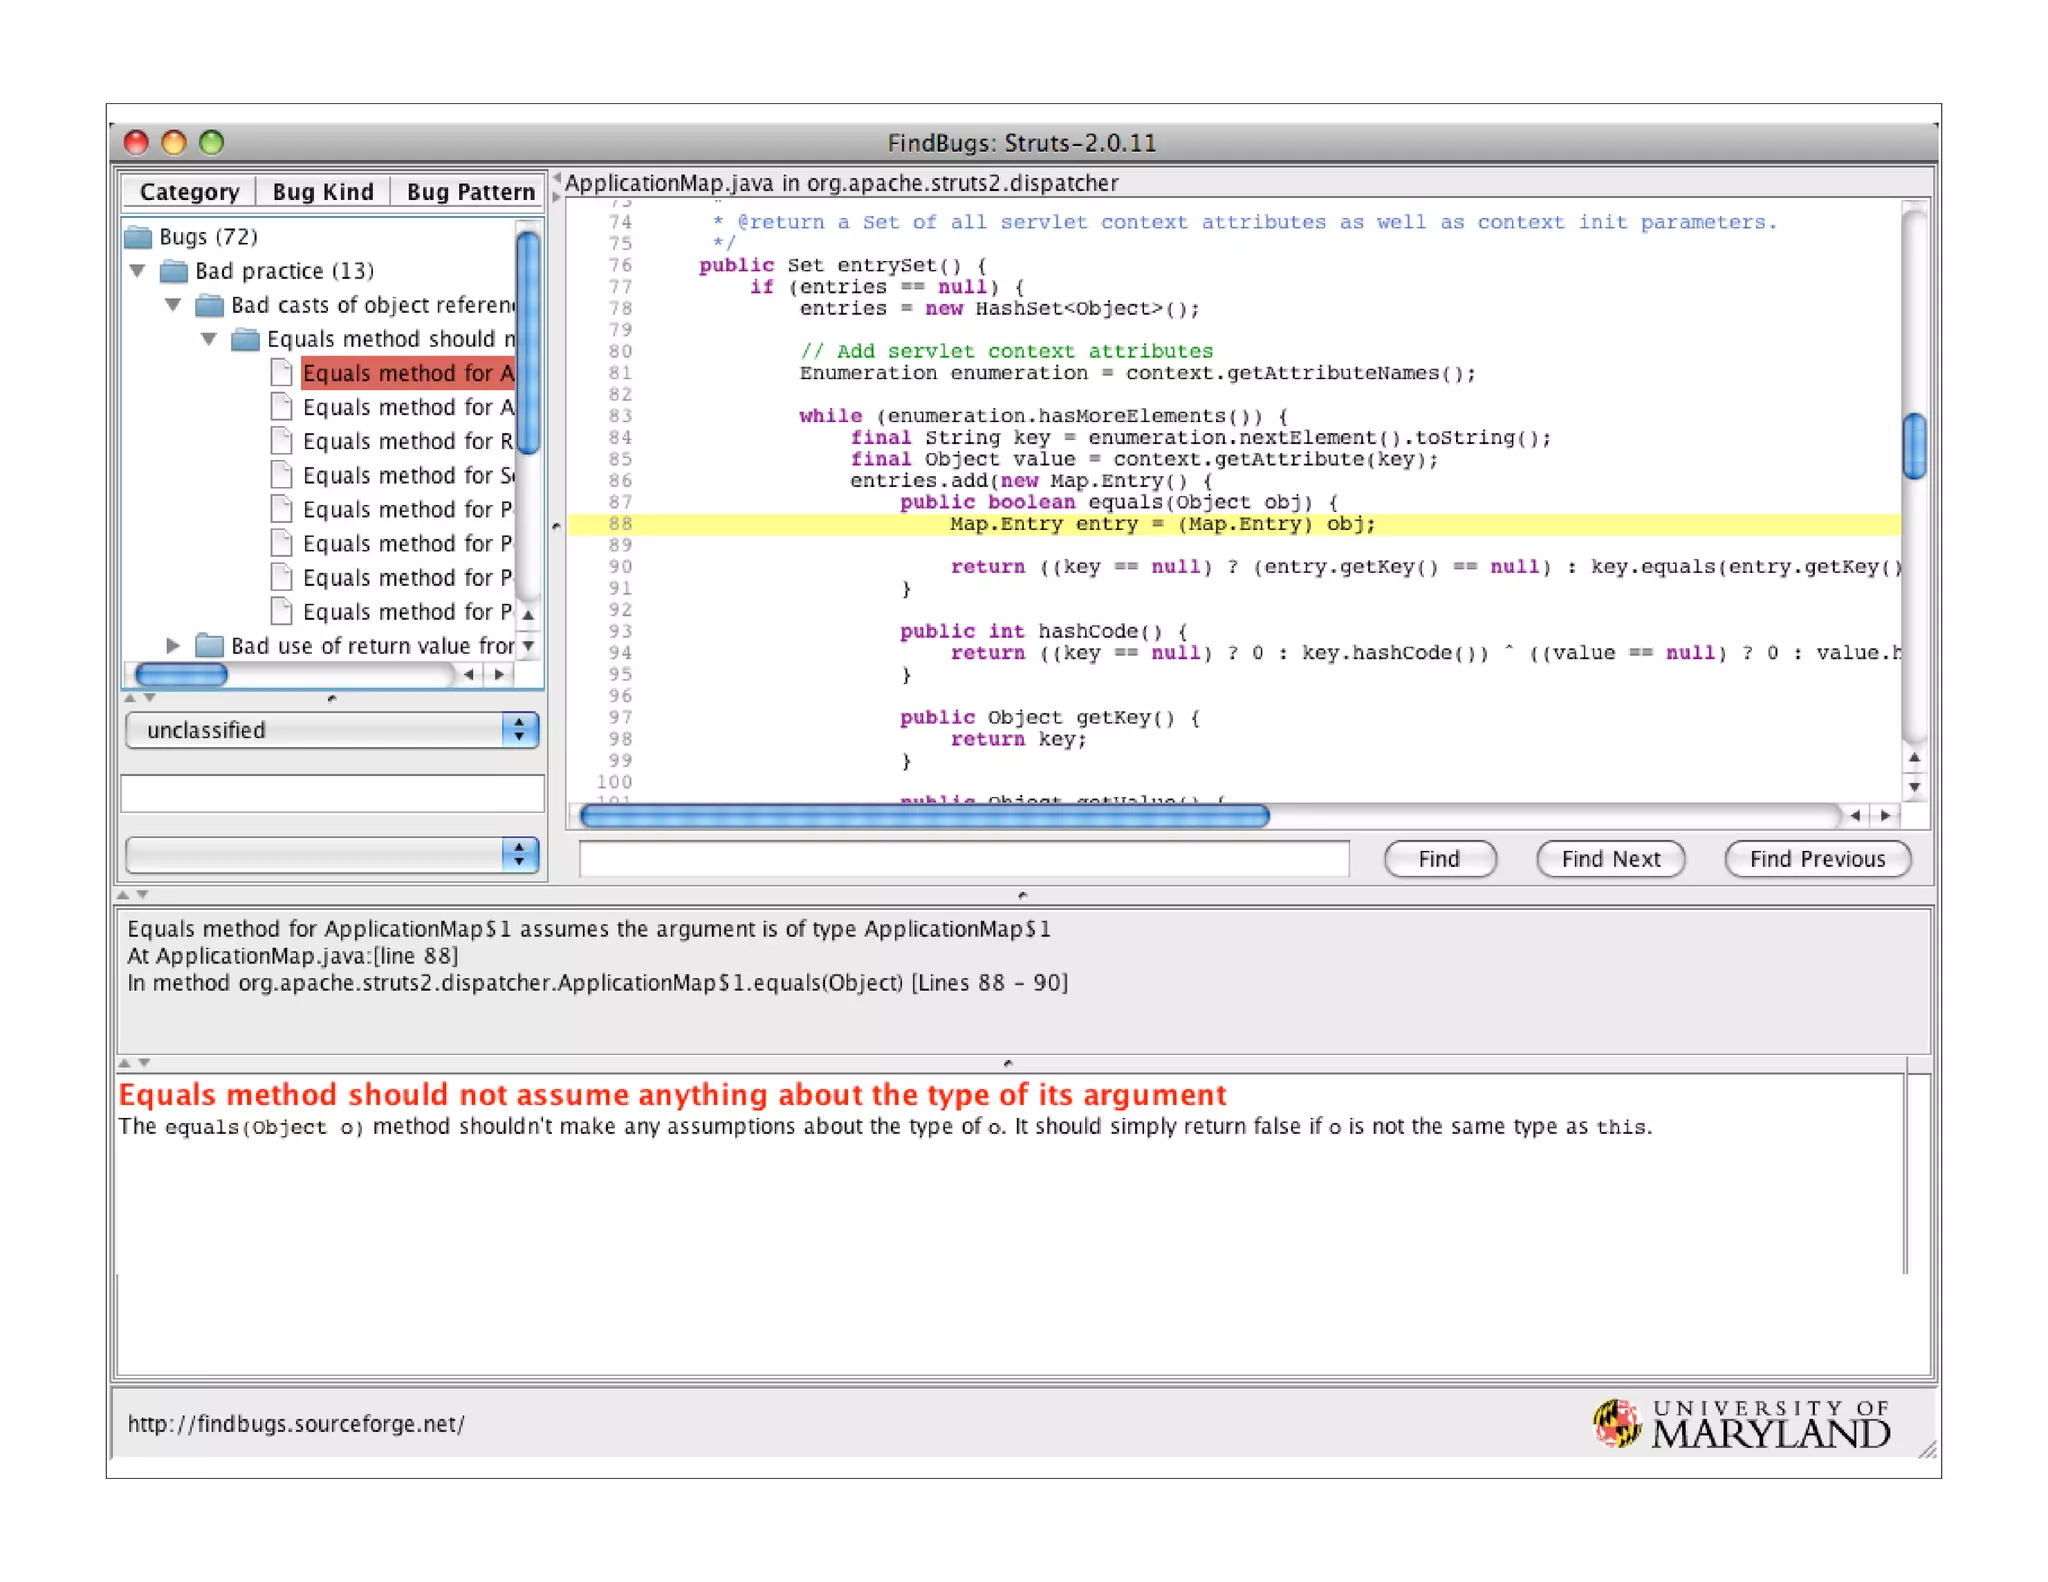Select Bugs (72) root tree item

(x=208, y=237)
